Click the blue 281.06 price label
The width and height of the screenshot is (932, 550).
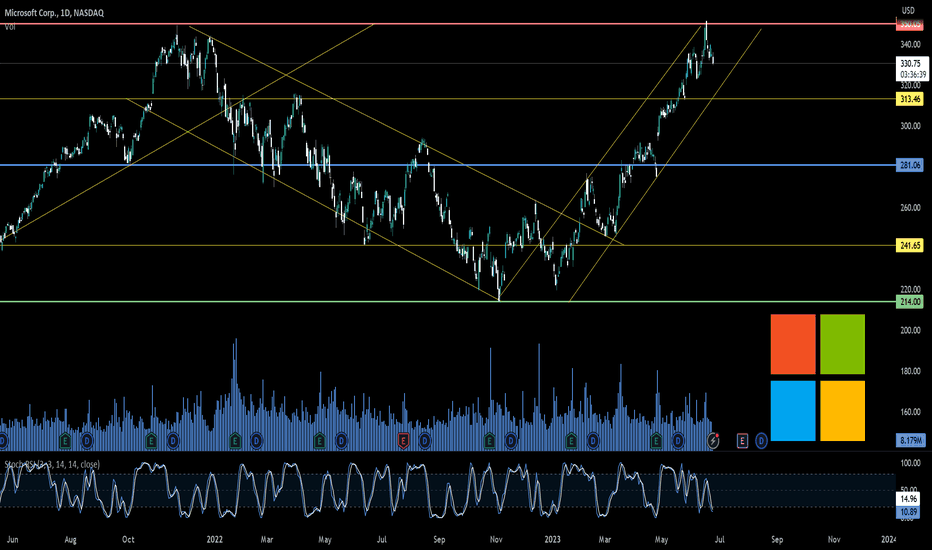(909, 165)
